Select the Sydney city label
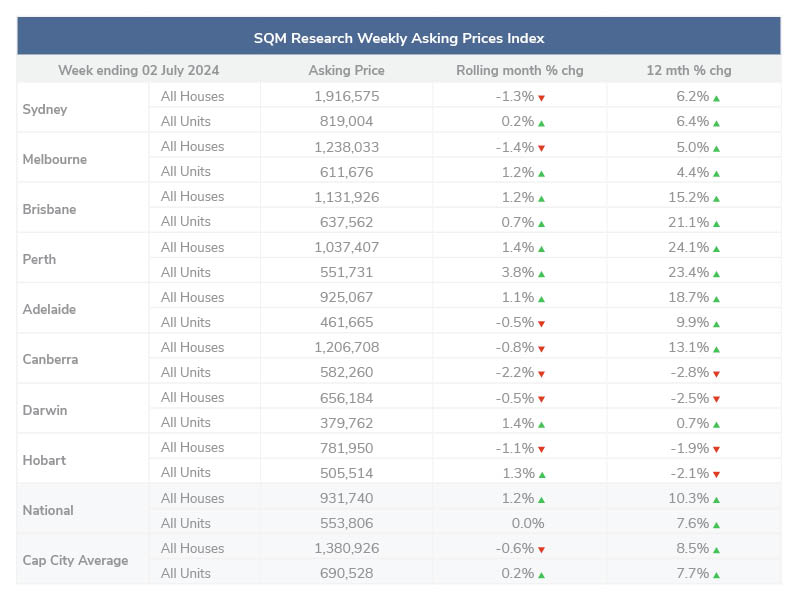Viewport: 800px width, 600px height. tap(45, 110)
